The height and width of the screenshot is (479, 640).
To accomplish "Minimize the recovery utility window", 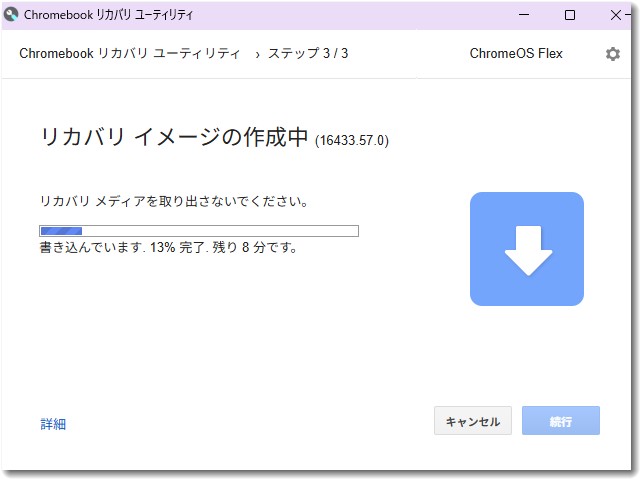I will point(524,15).
